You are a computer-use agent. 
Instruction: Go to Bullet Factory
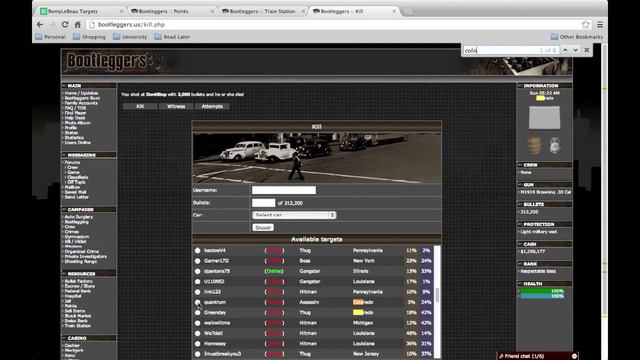[79, 281]
